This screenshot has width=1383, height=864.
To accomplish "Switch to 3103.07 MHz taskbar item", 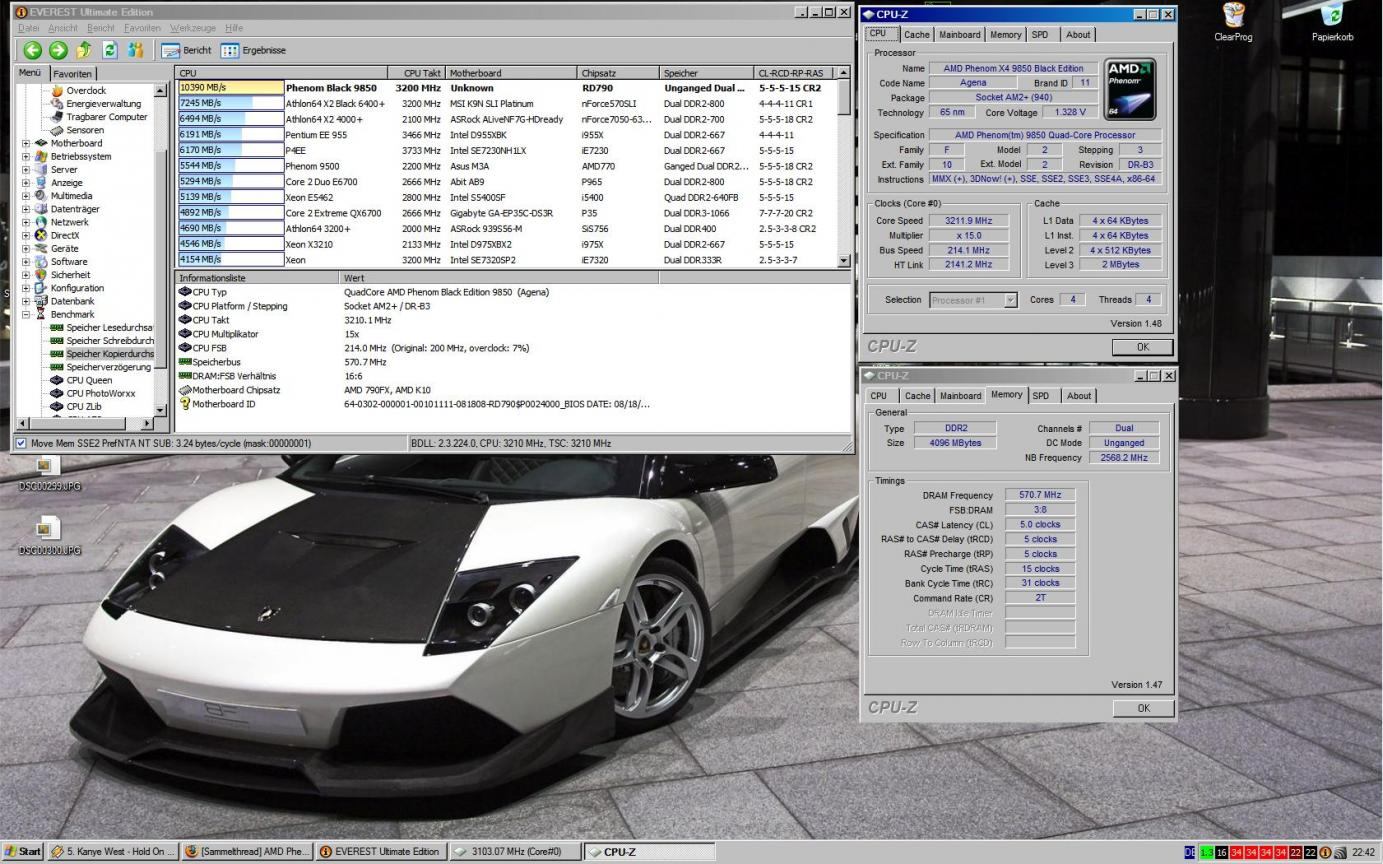I will 514,852.
